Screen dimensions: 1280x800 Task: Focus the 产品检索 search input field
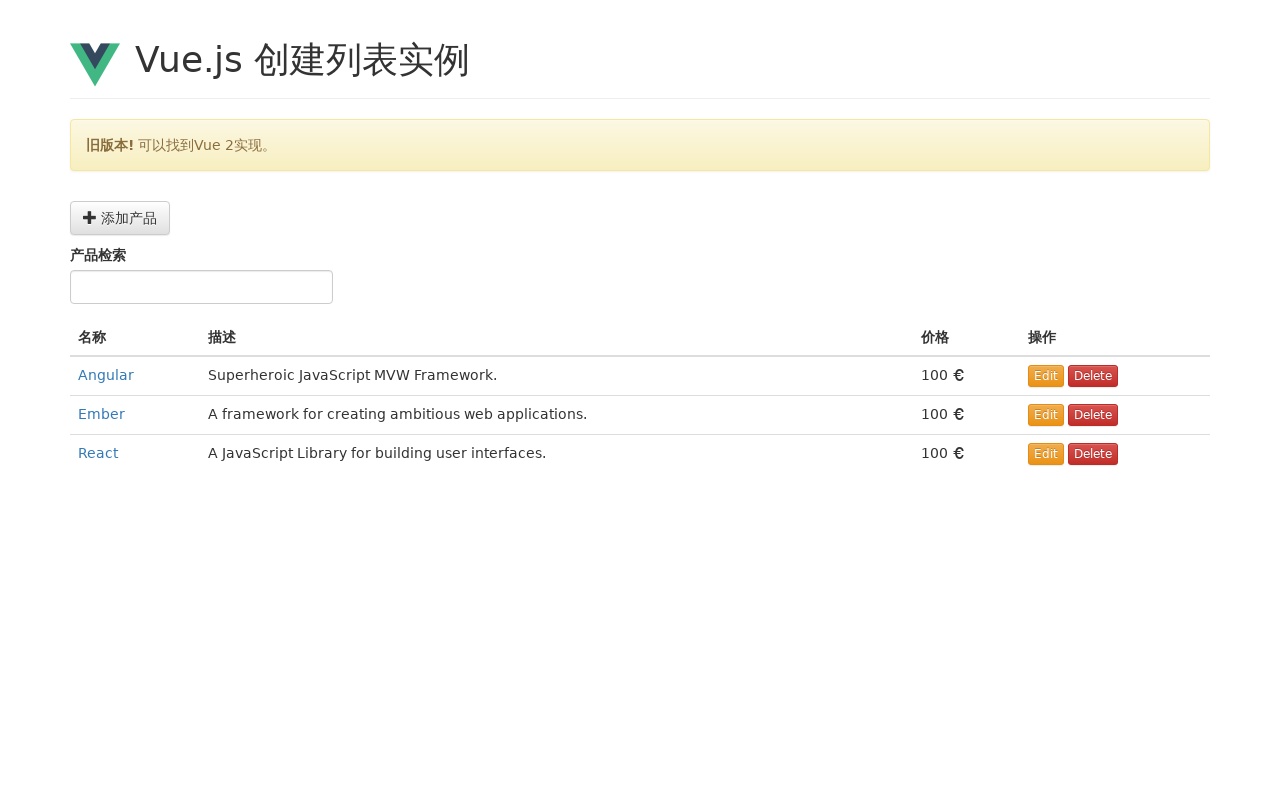point(201,287)
